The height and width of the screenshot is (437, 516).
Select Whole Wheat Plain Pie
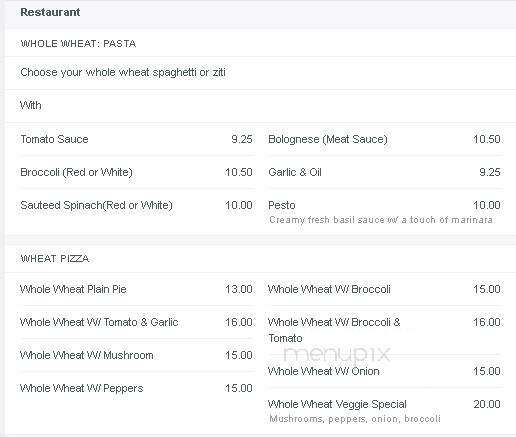click(73, 289)
